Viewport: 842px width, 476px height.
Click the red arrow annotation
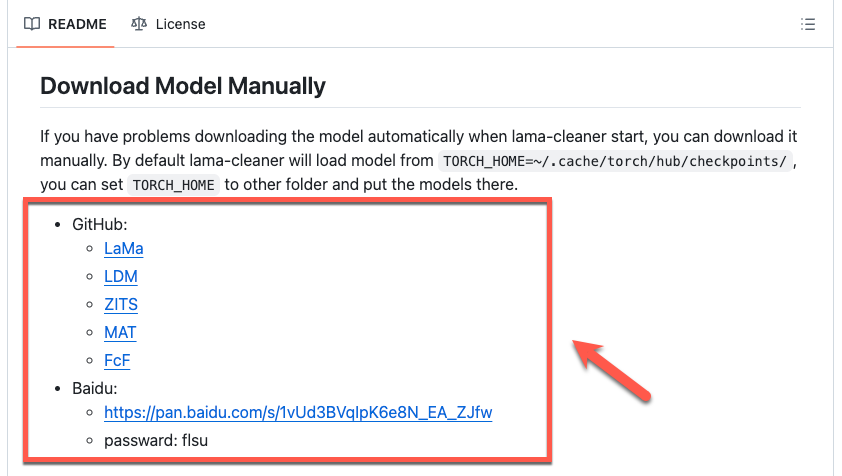[614, 369]
